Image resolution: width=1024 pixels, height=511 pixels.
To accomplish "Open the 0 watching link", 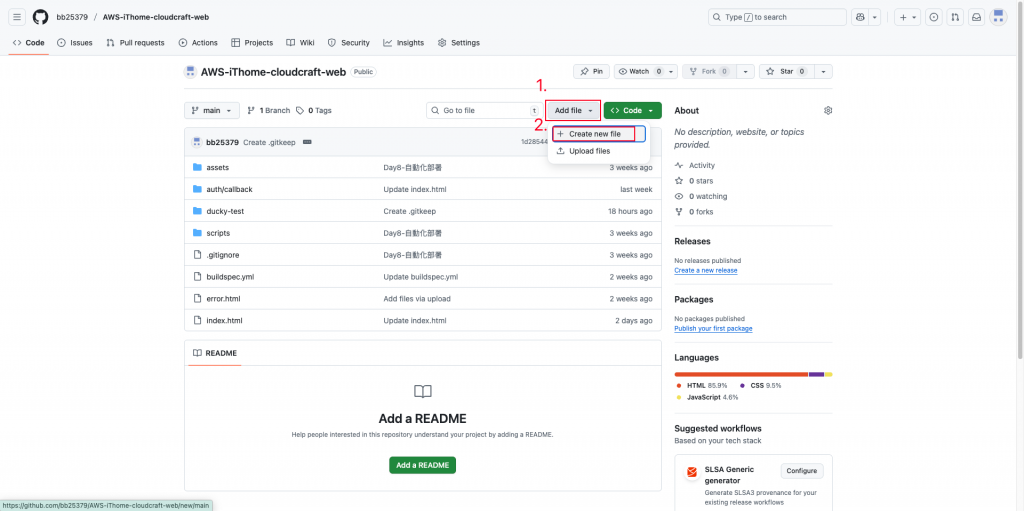I will click(701, 196).
